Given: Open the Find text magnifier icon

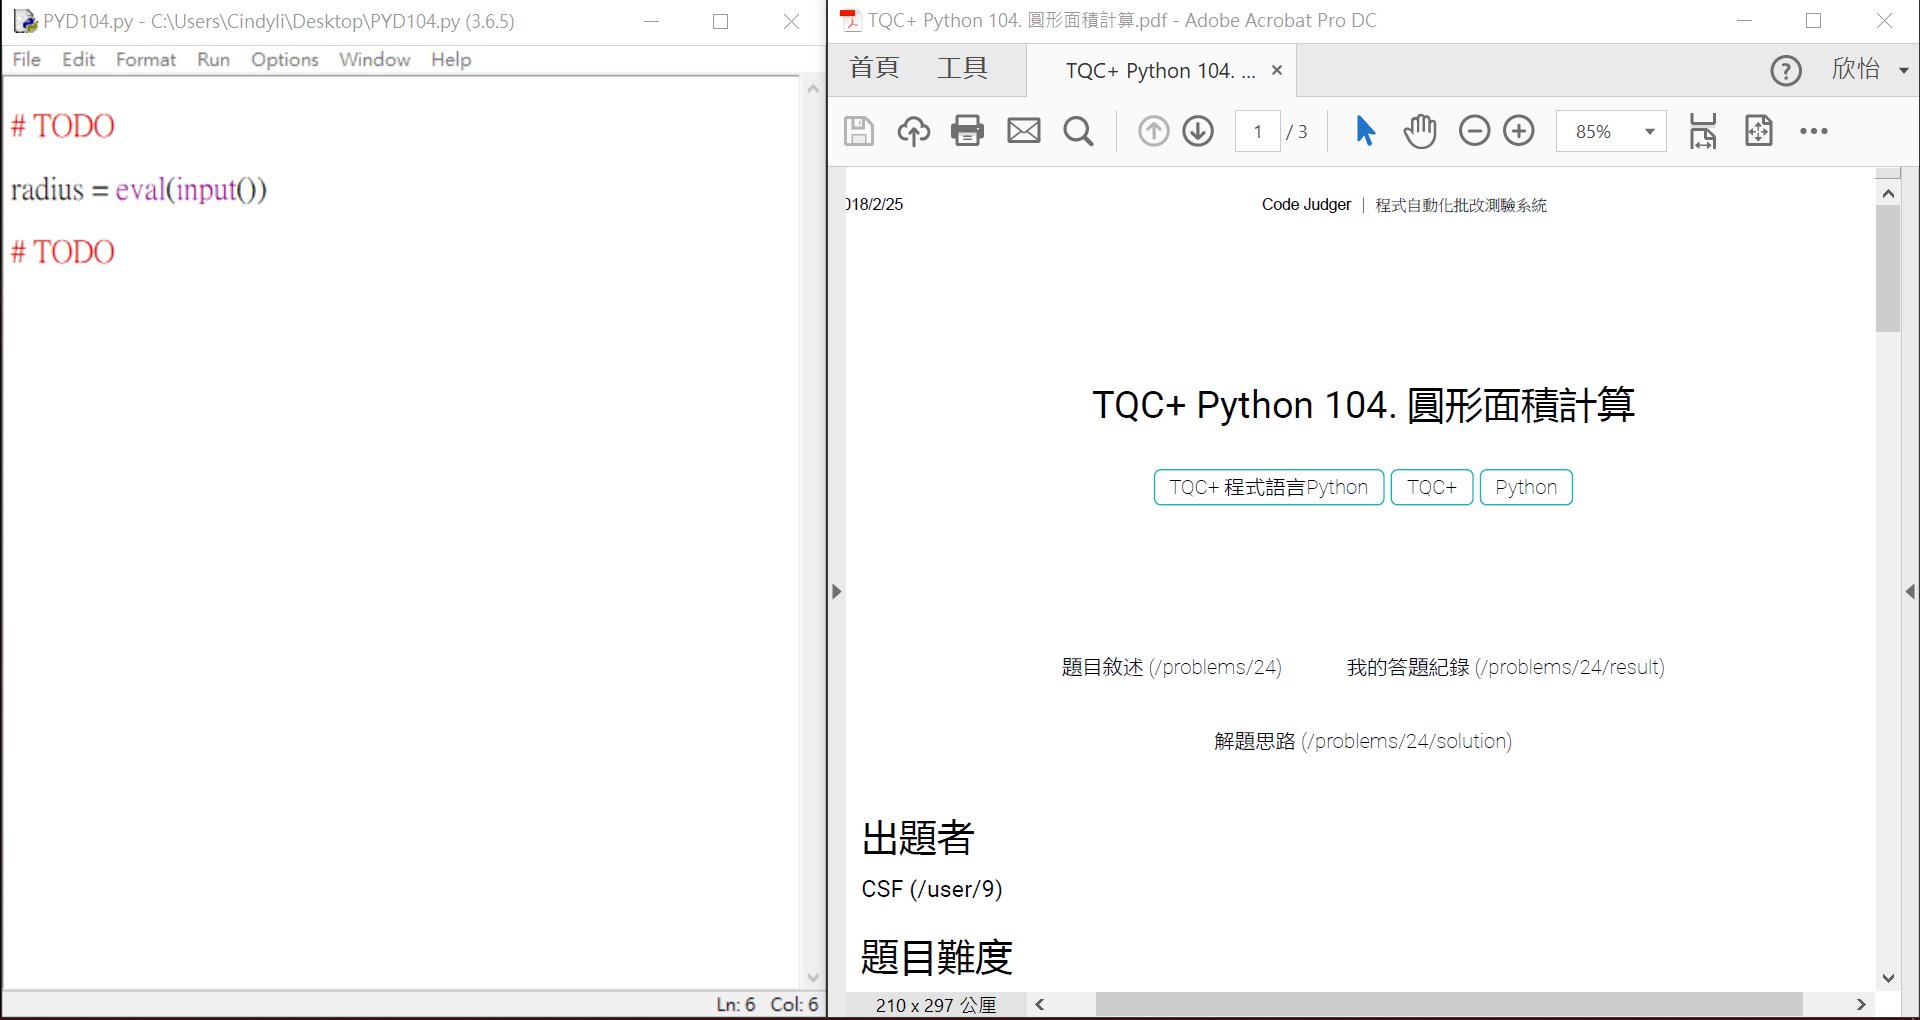Looking at the screenshot, I should coord(1078,131).
